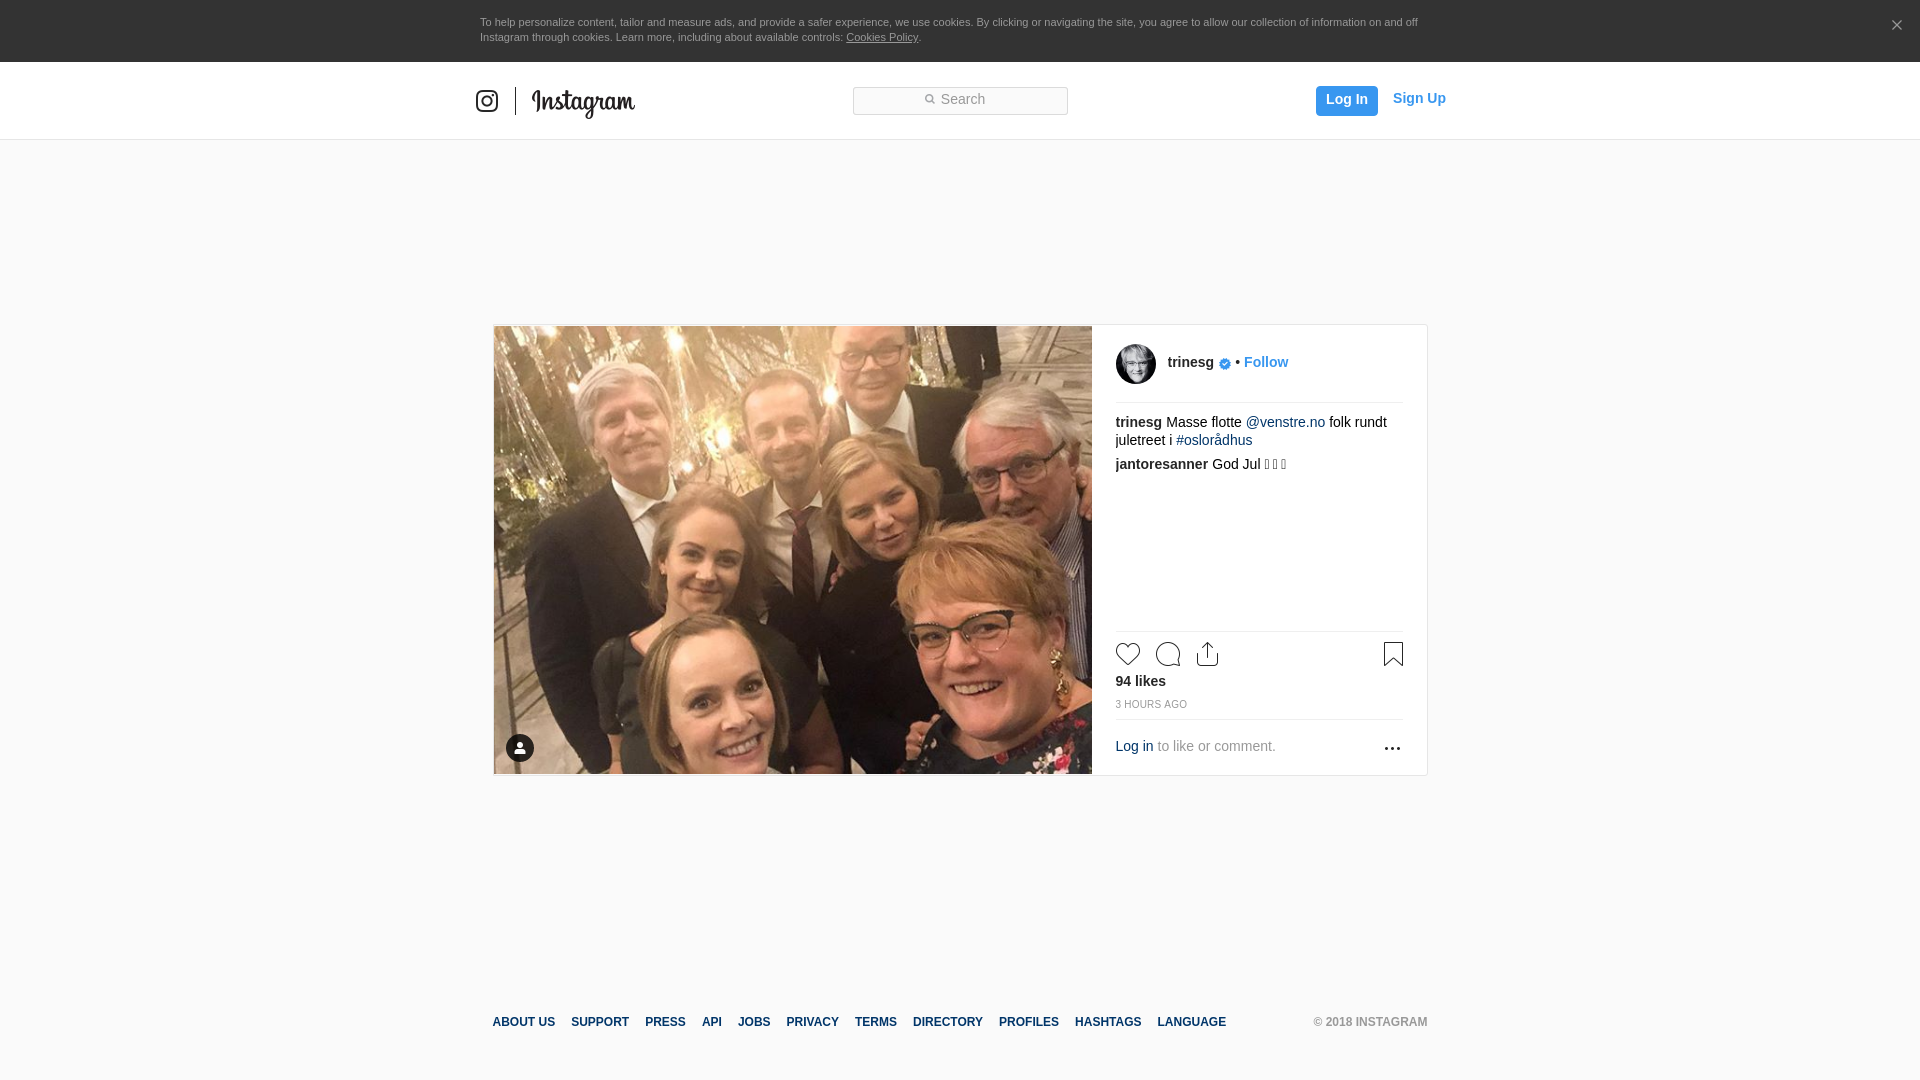Viewport: 1920px width, 1080px height.
Task: Open the LANGUAGE footer selector
Action: [1191, 1022]
